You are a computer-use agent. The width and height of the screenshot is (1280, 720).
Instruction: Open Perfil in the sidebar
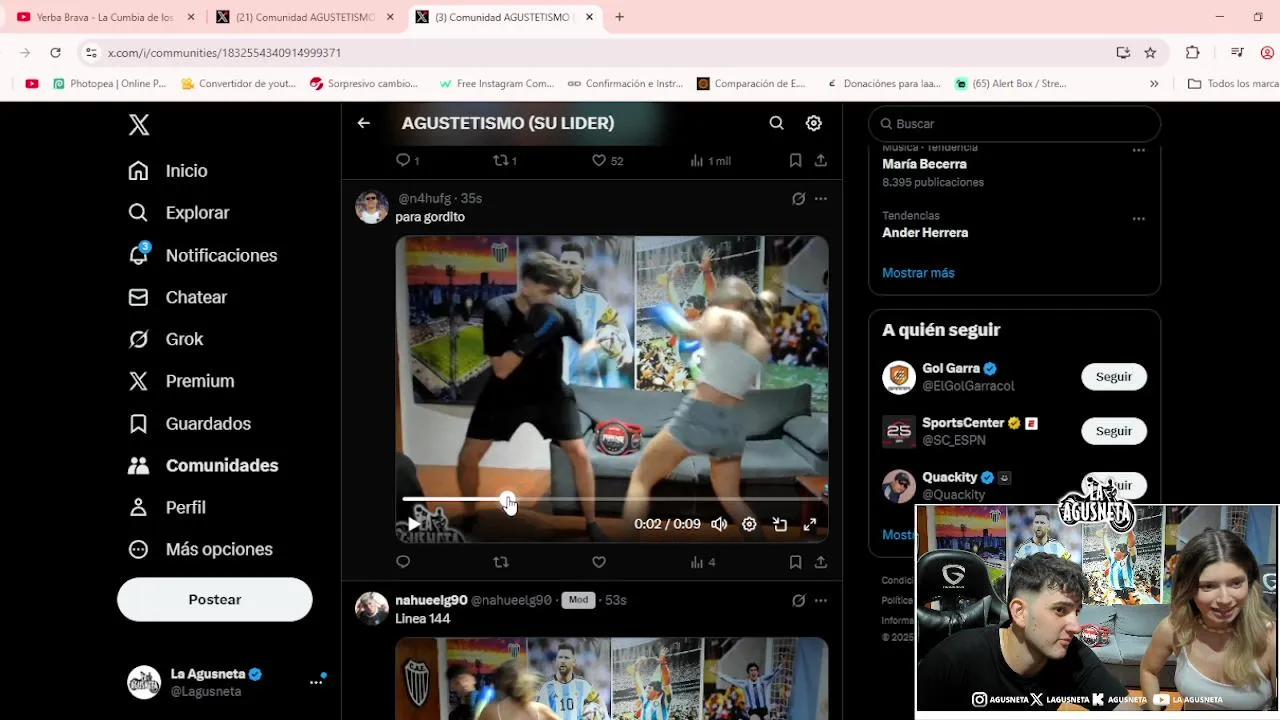(167, 507)
